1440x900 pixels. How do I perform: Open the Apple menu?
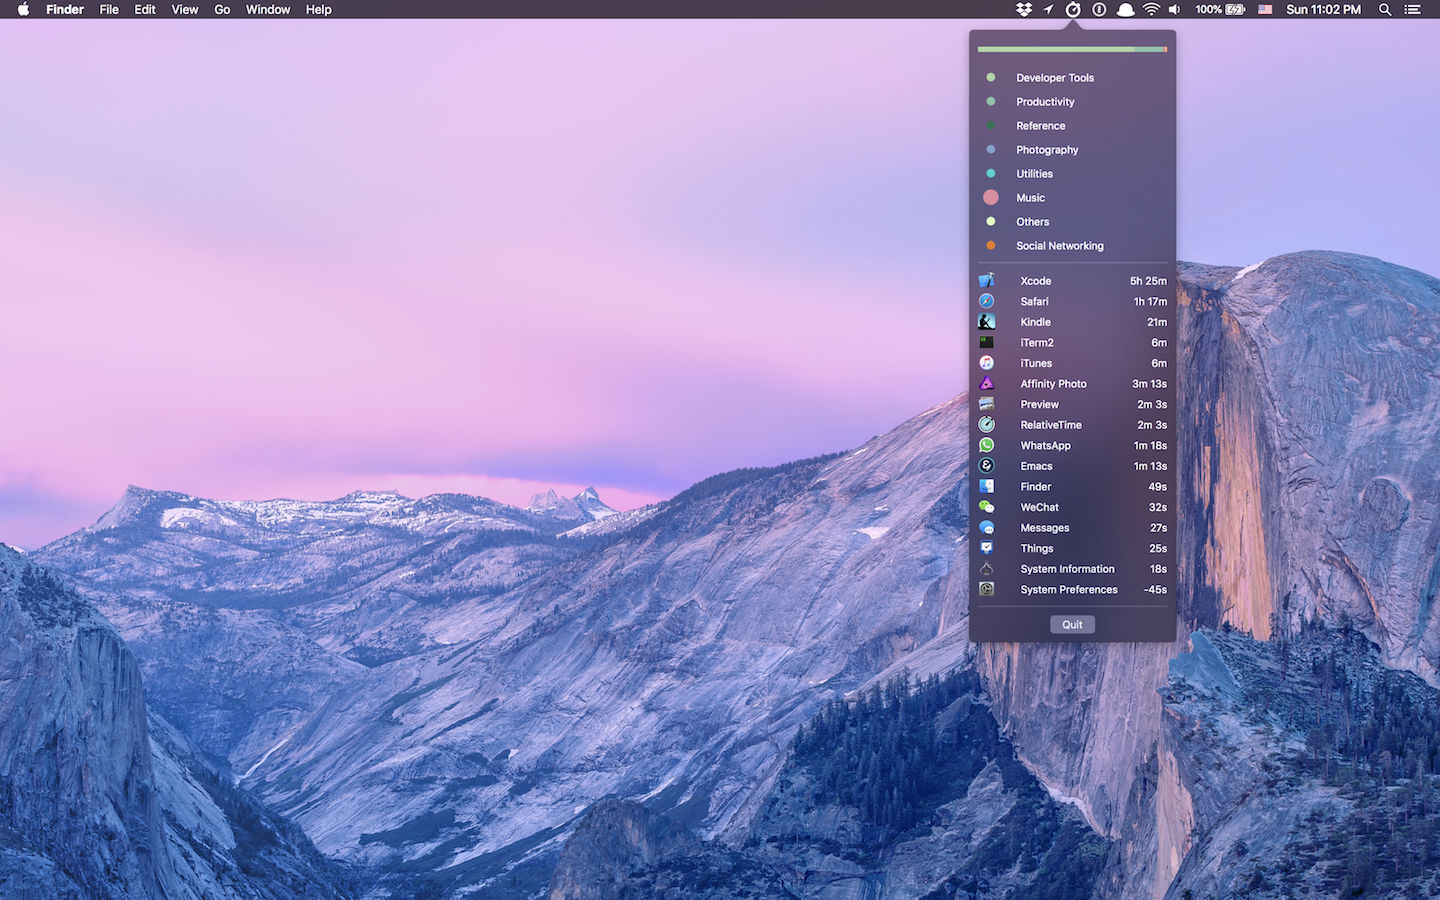(23, 9)
